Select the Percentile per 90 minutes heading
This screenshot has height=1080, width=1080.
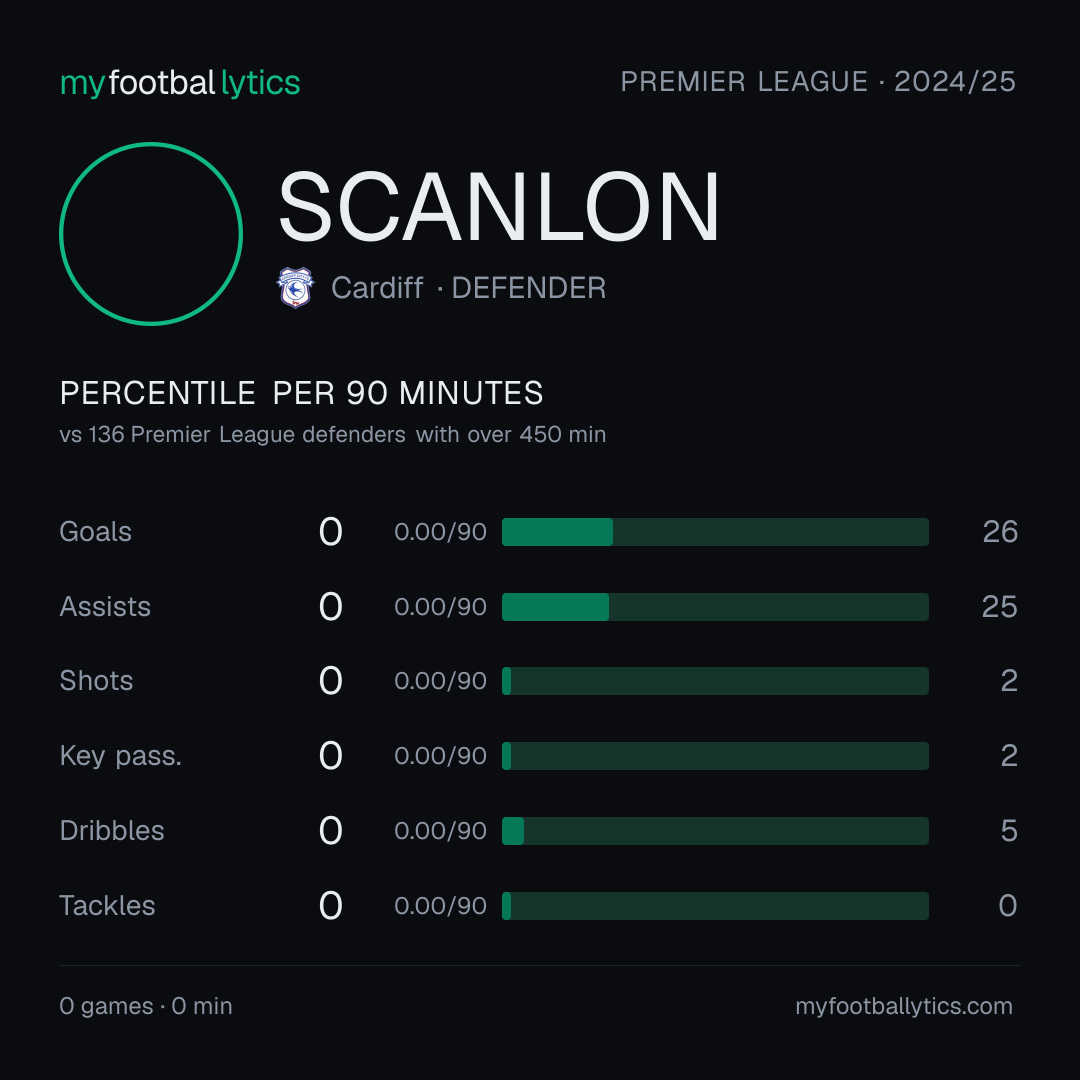pos(302,393)
